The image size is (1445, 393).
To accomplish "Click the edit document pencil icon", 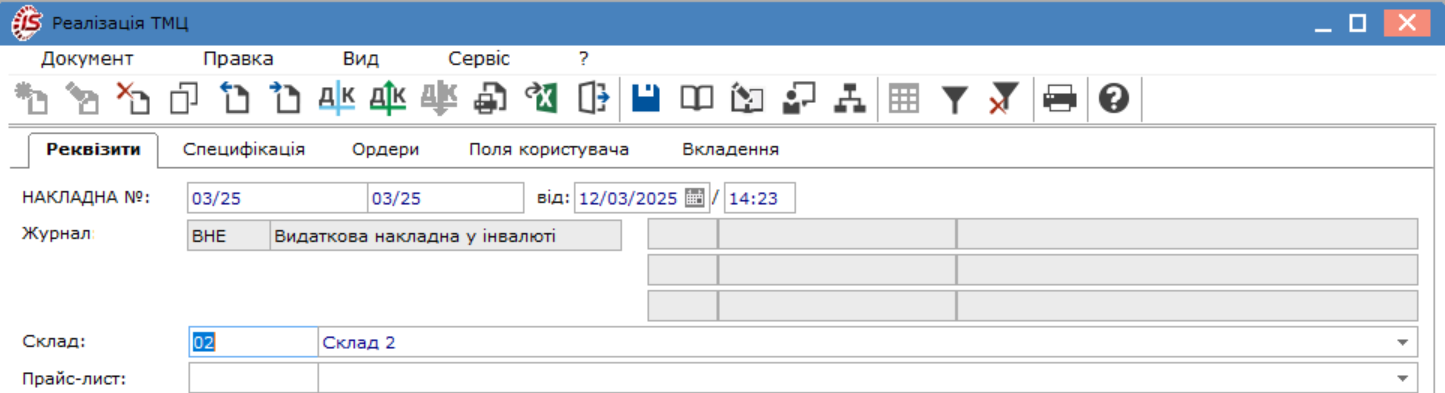I will (x=82, y=98).
